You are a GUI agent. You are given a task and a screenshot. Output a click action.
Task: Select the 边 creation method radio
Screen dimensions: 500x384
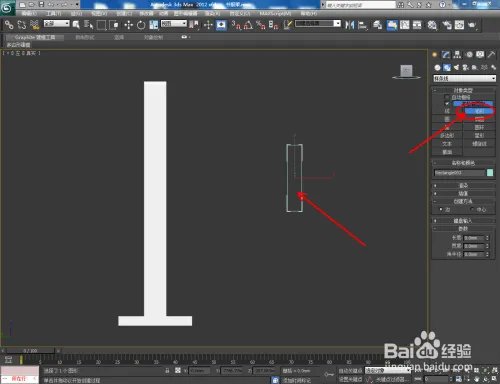click(x=441, y=209)
